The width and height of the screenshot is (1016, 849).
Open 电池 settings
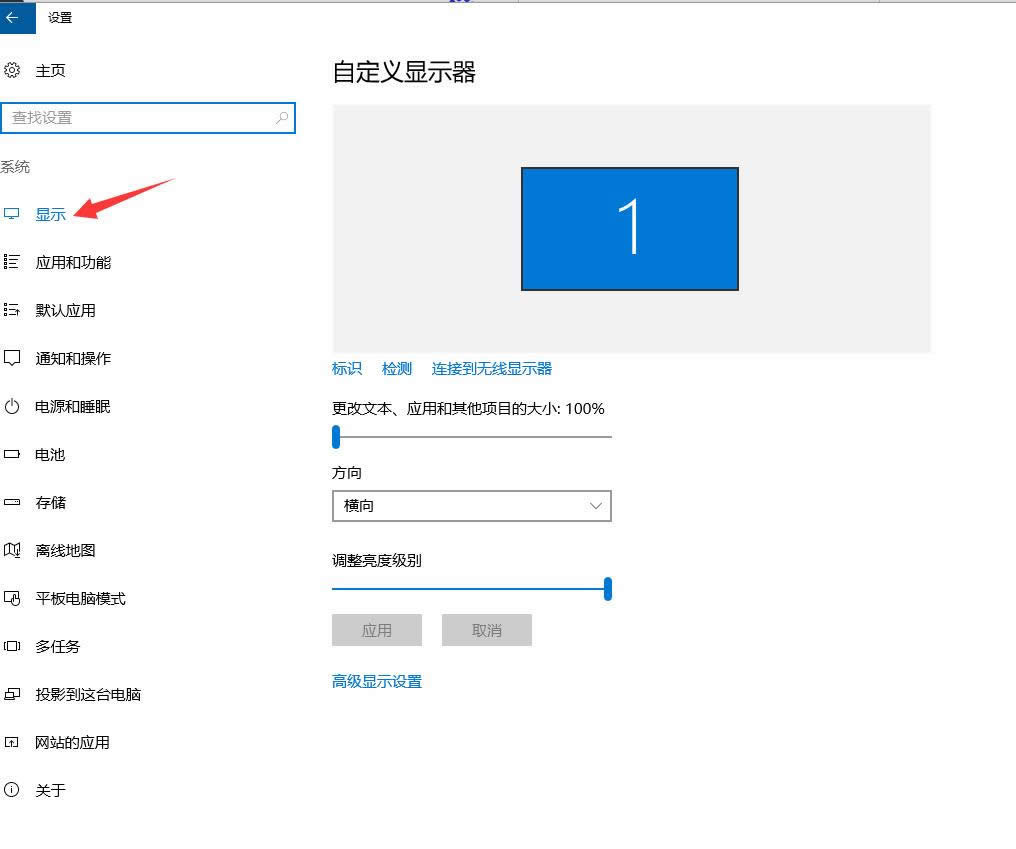click(50, 454)
